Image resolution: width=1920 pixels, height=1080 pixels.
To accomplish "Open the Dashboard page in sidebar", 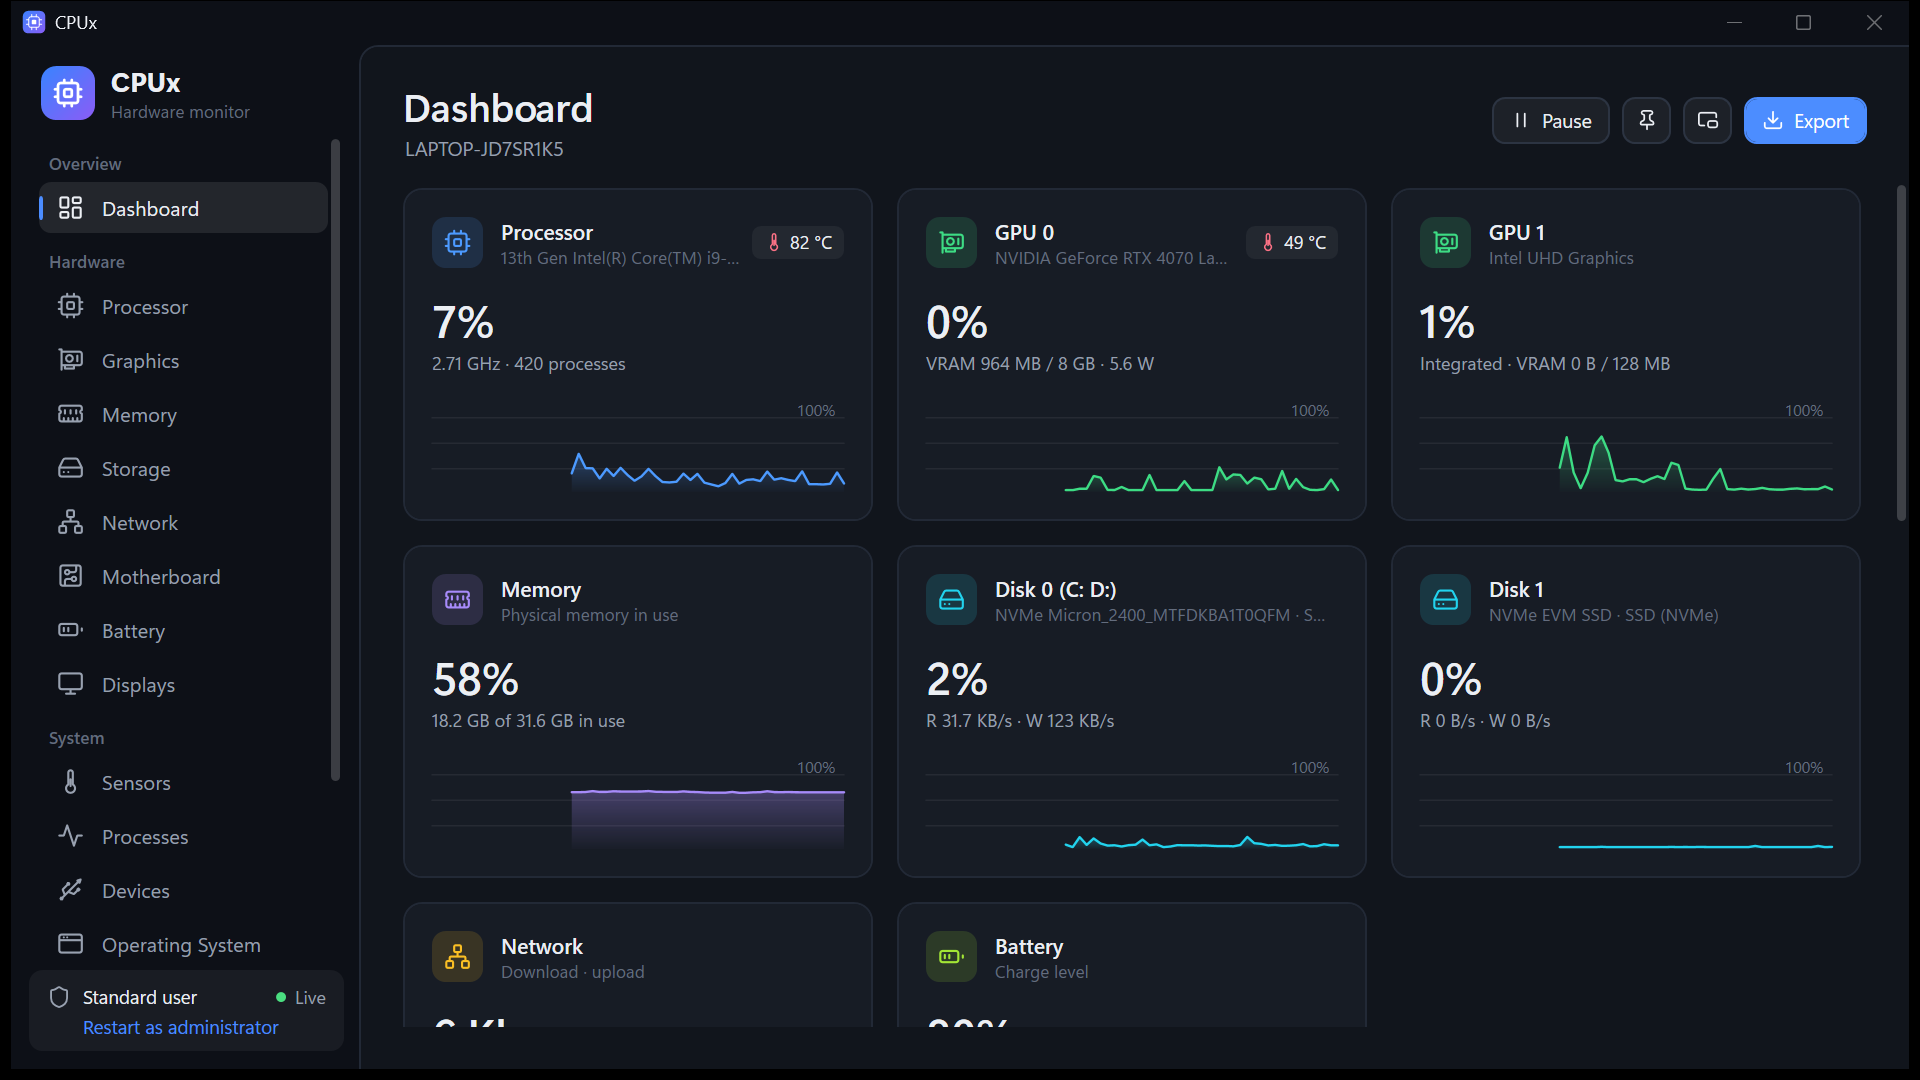I will coord(184,208).
